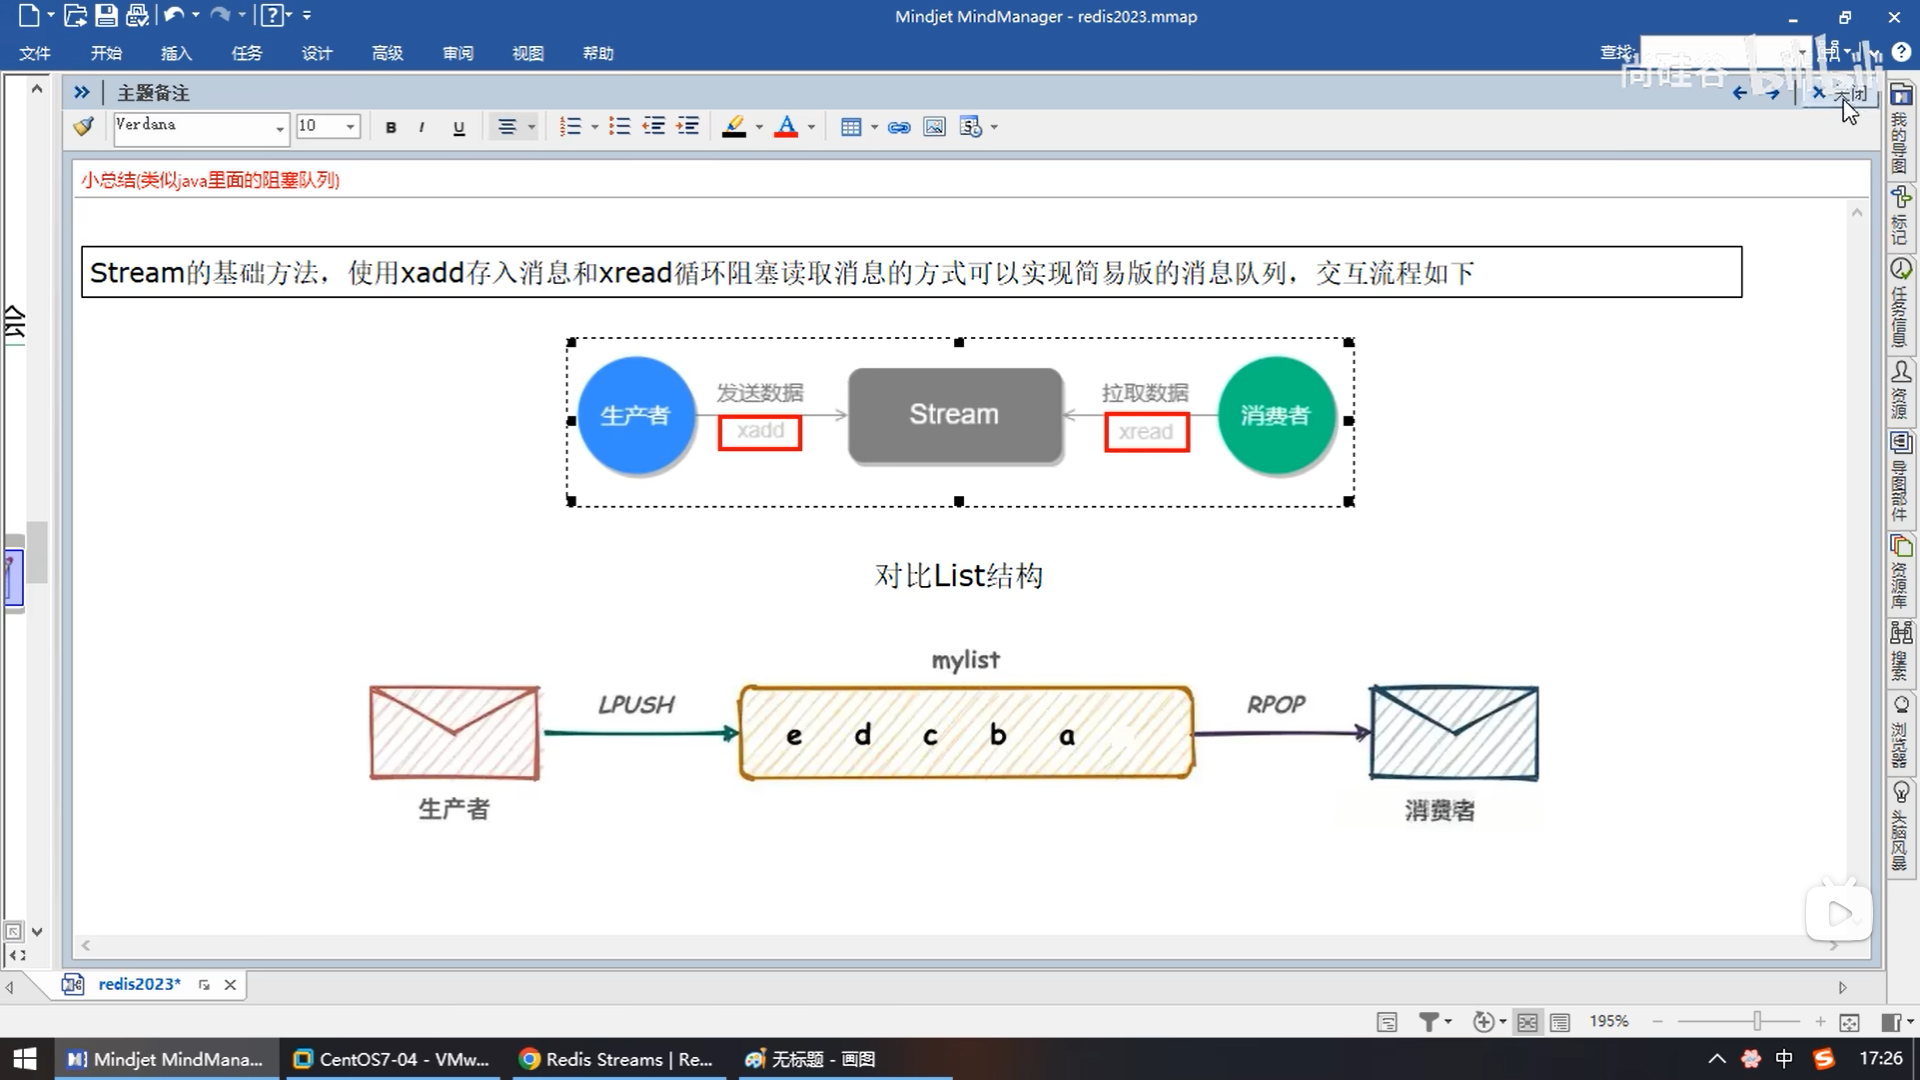
Task: Toggle italic formatting in notes toolbar
Action: coord(422,127)
